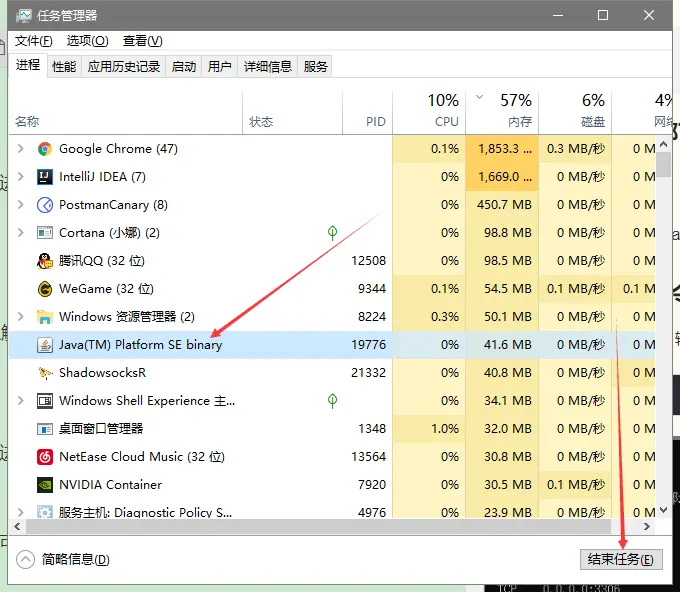Click the 1.0% CPU value
680x592 pixels.
click(x=445, y=429)
